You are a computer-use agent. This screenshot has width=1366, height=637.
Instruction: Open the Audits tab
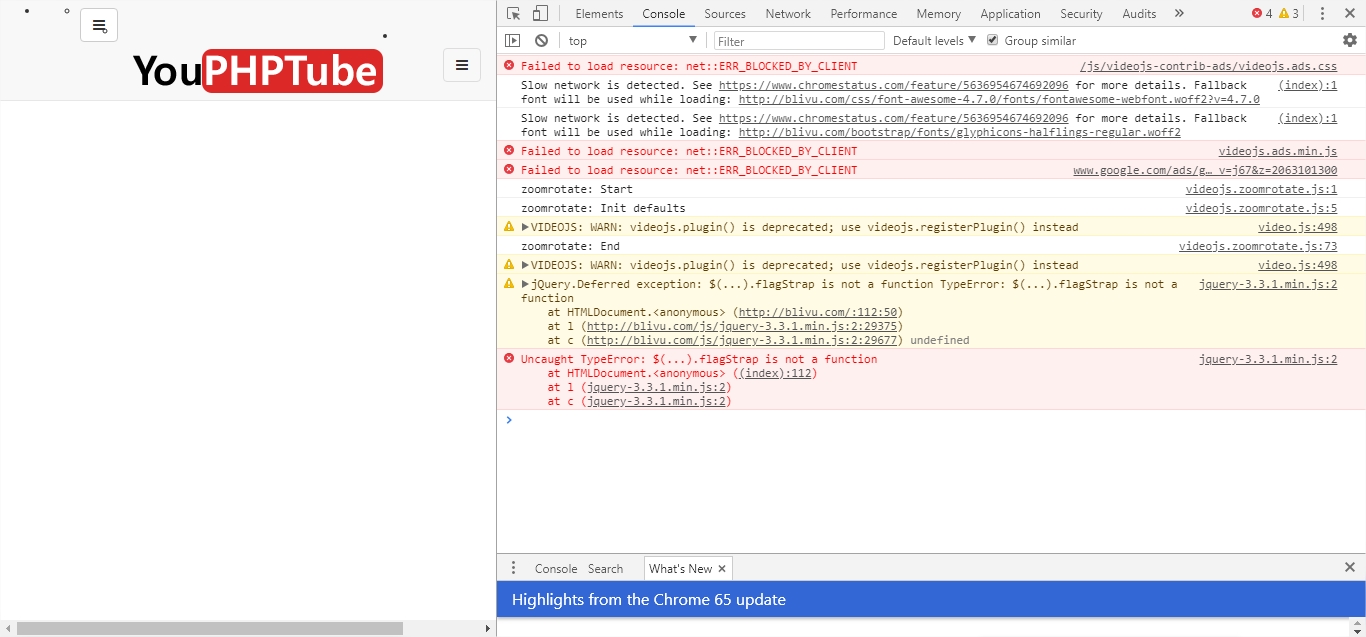(x=1139, y=14)
